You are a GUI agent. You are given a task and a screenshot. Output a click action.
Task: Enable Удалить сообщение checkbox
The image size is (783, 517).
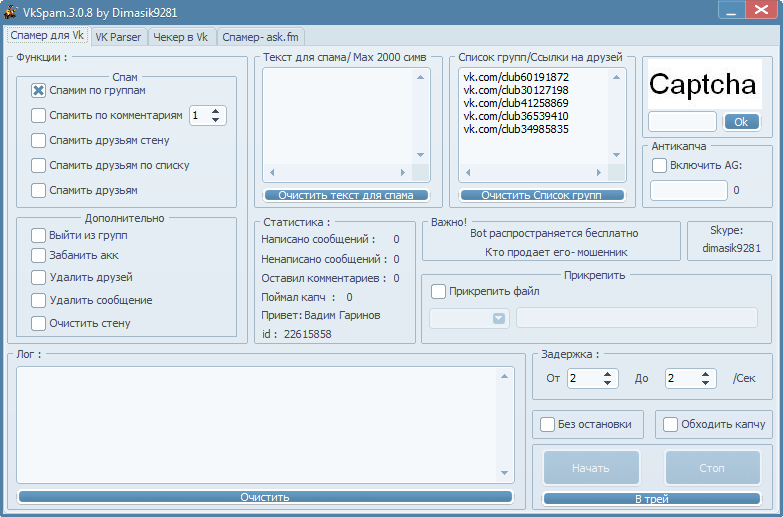pos(38,300)
